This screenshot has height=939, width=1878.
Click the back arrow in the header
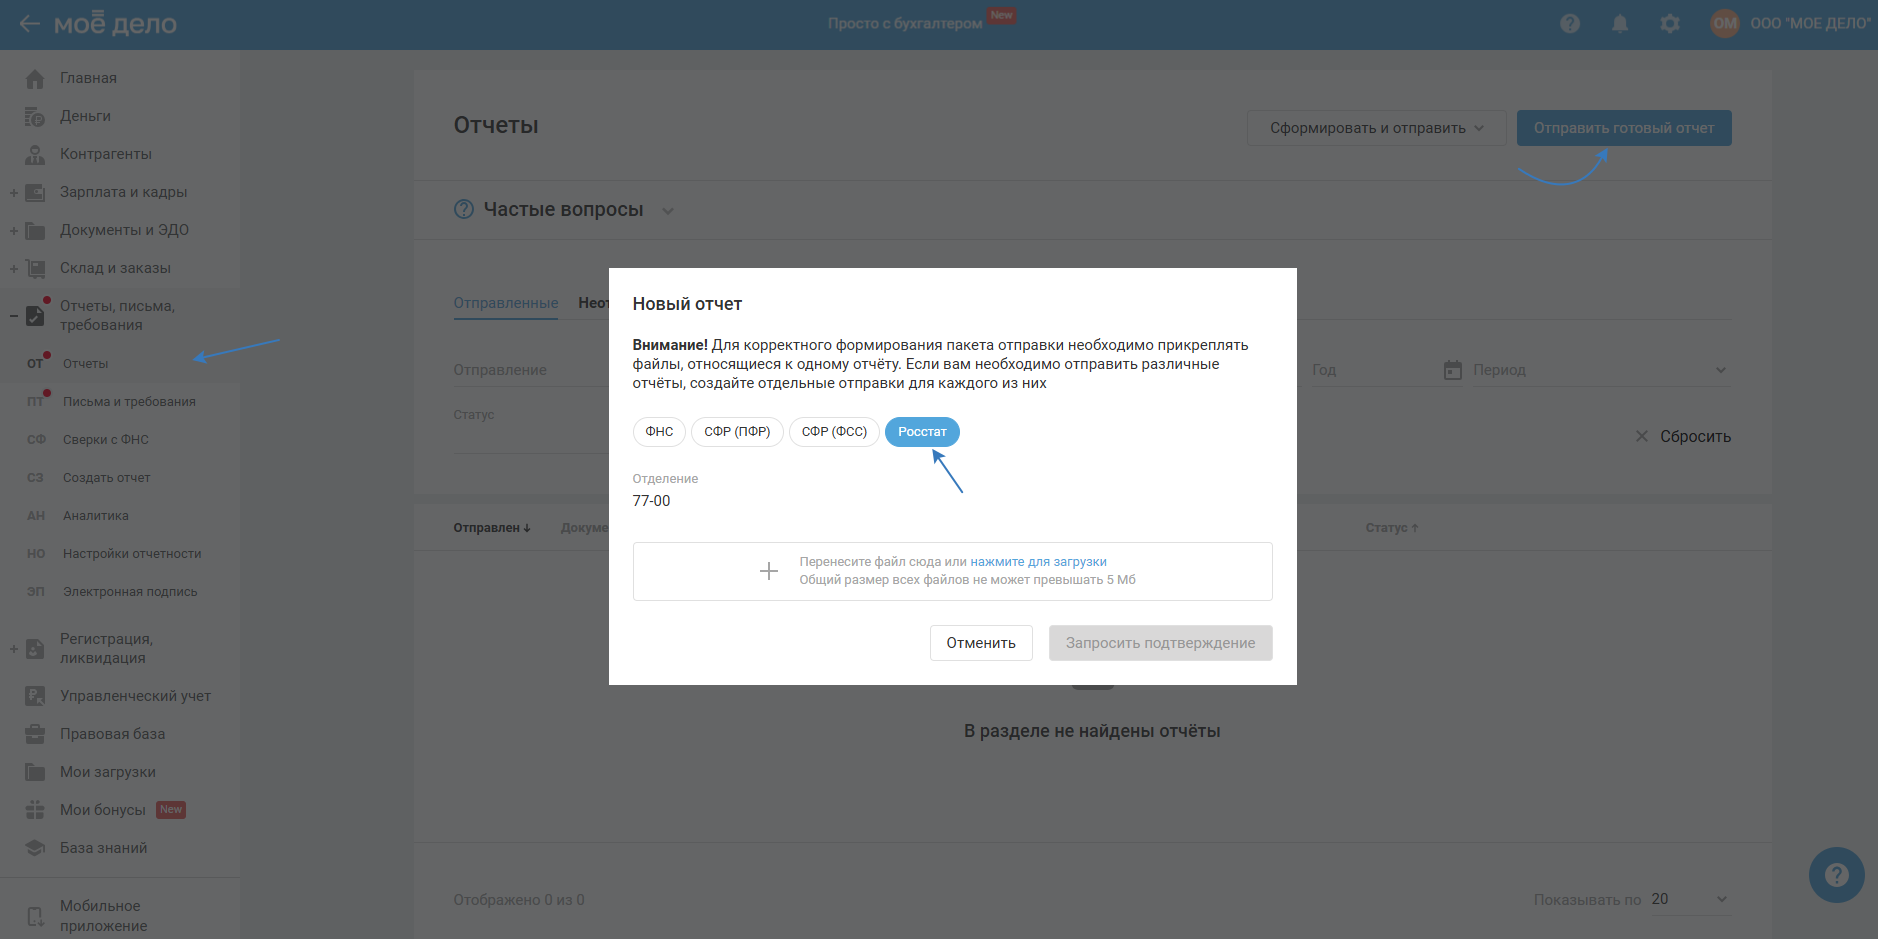(x=29, y=23)
